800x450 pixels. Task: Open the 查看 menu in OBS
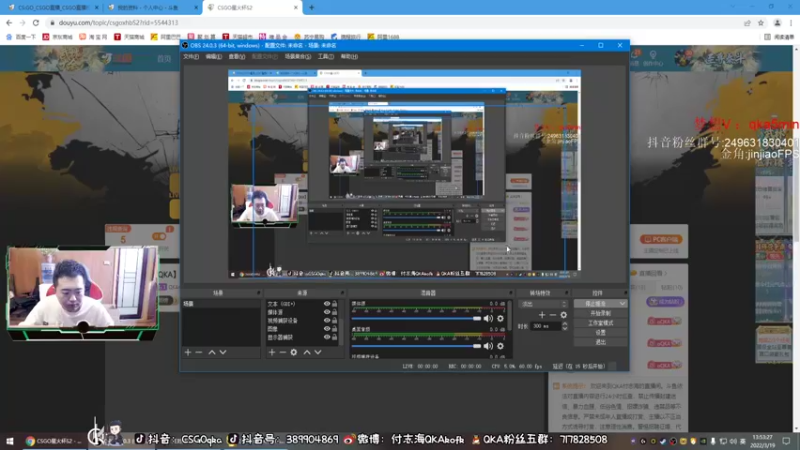(x=236, y=57)
